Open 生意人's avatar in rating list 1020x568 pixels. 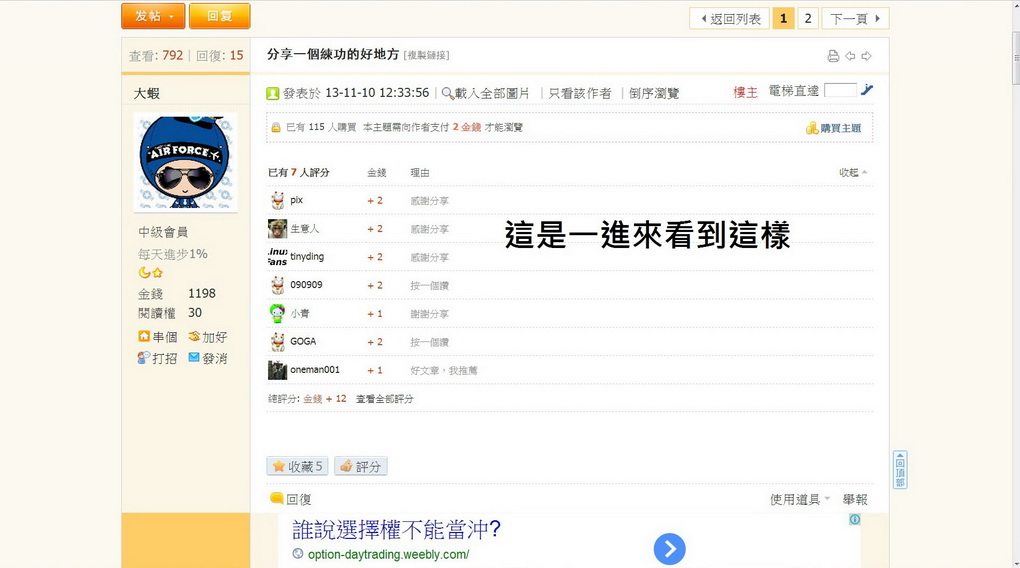point(278,228)
